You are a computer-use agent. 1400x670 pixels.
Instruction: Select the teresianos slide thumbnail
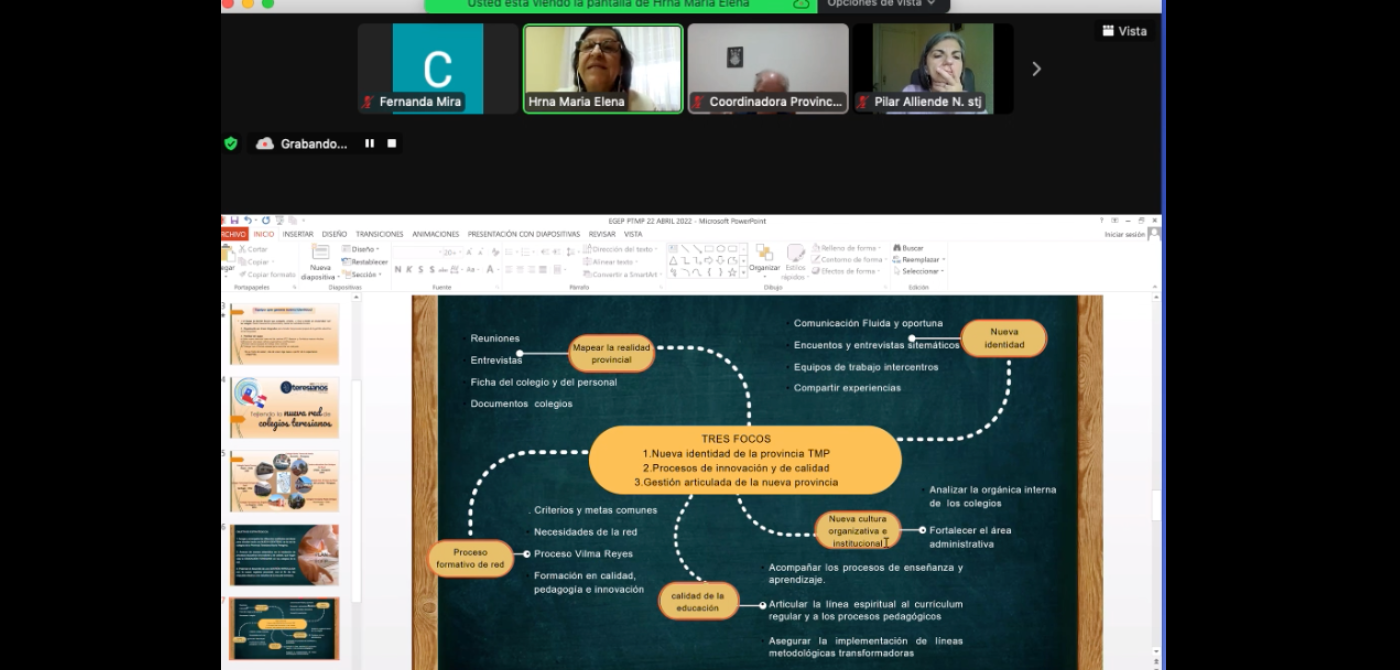284,407
